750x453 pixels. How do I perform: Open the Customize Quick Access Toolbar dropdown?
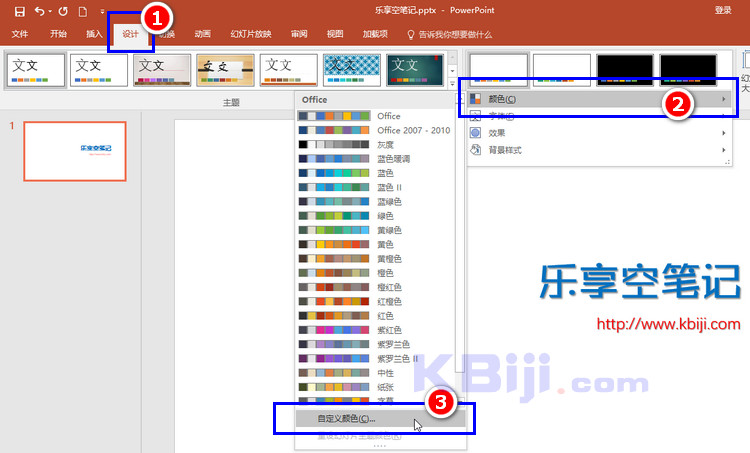[x=102, y=11]
